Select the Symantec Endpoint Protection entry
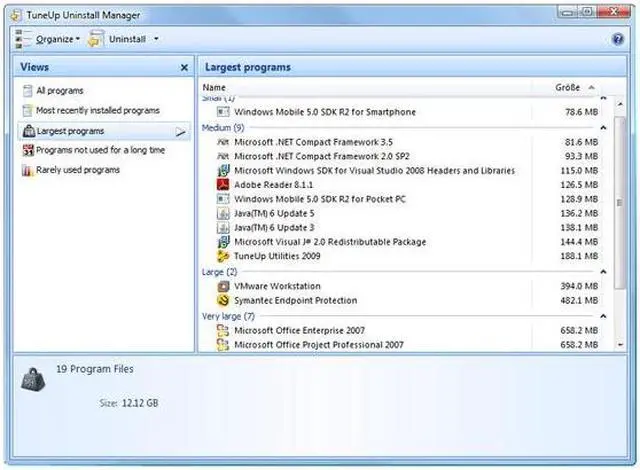Image resolution: width=640 pixels, height=470 pixels. [x=296, y=301]
